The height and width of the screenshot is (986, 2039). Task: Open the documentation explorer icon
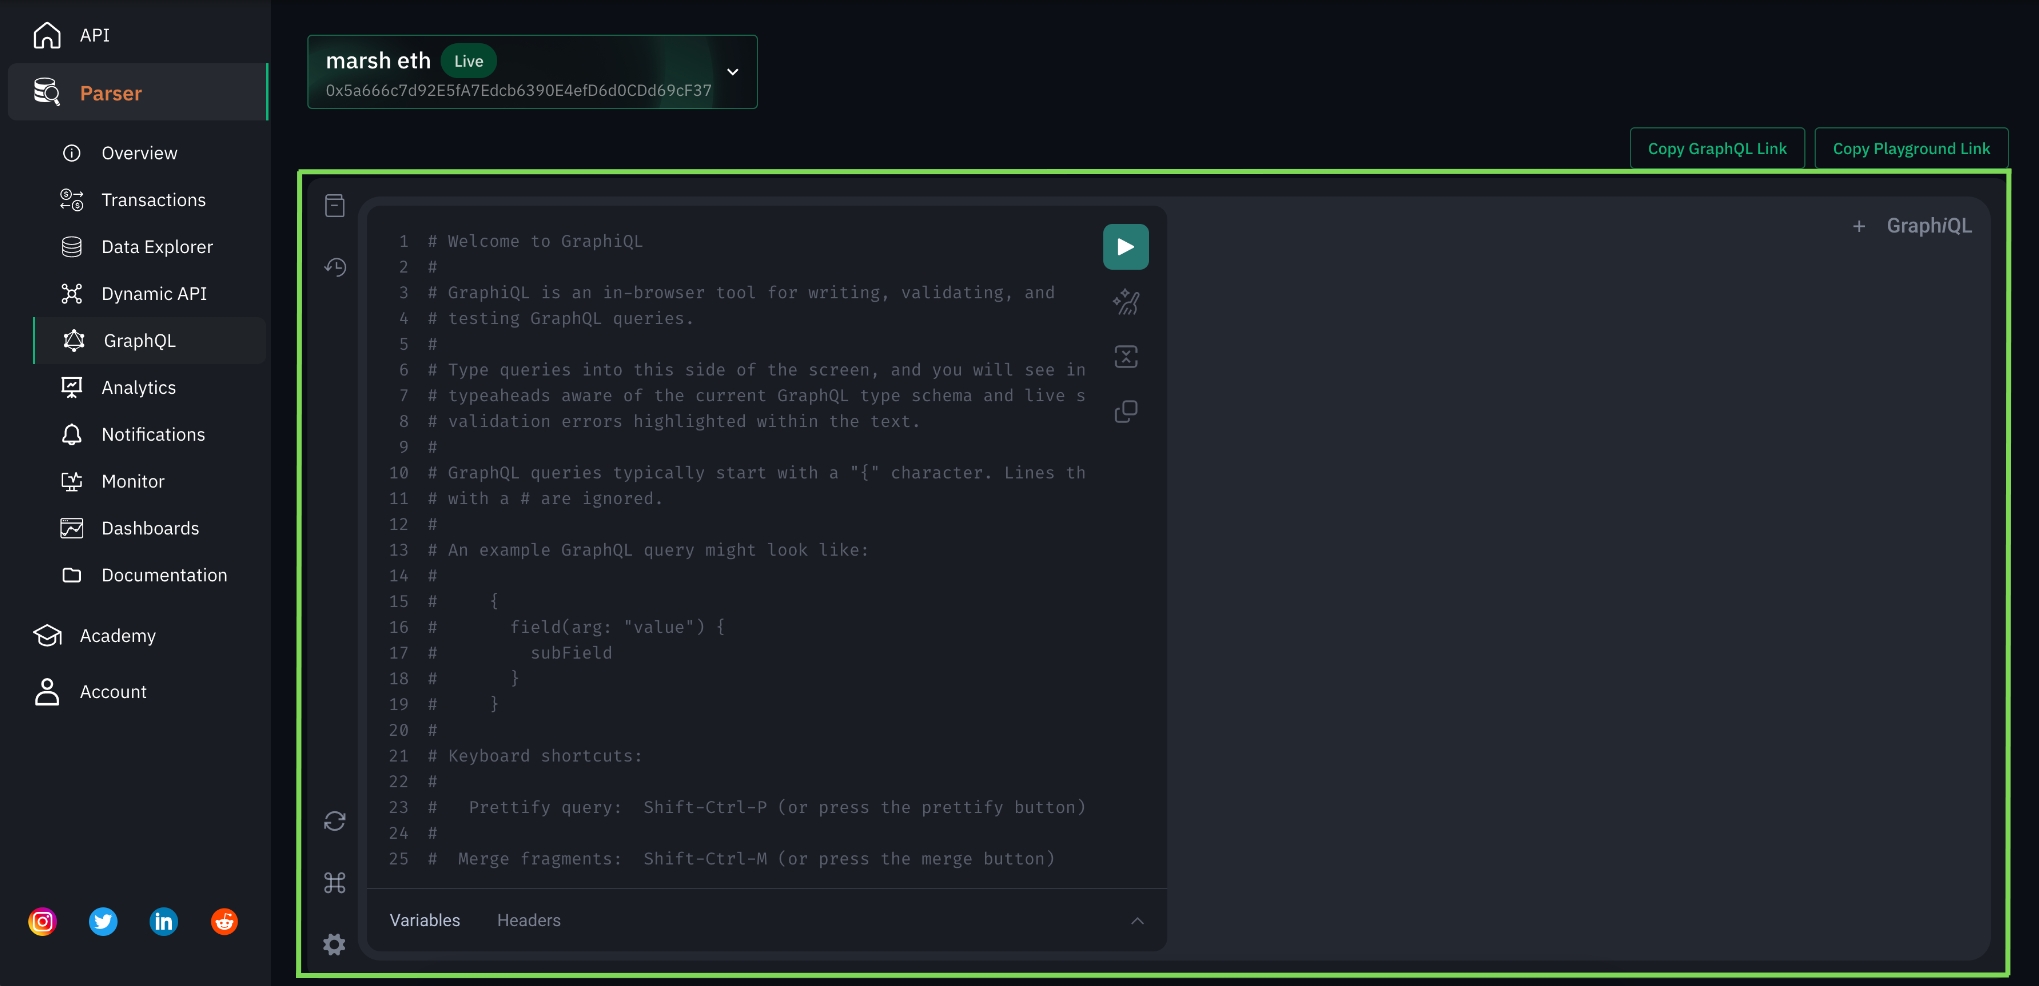click(335, 206)
